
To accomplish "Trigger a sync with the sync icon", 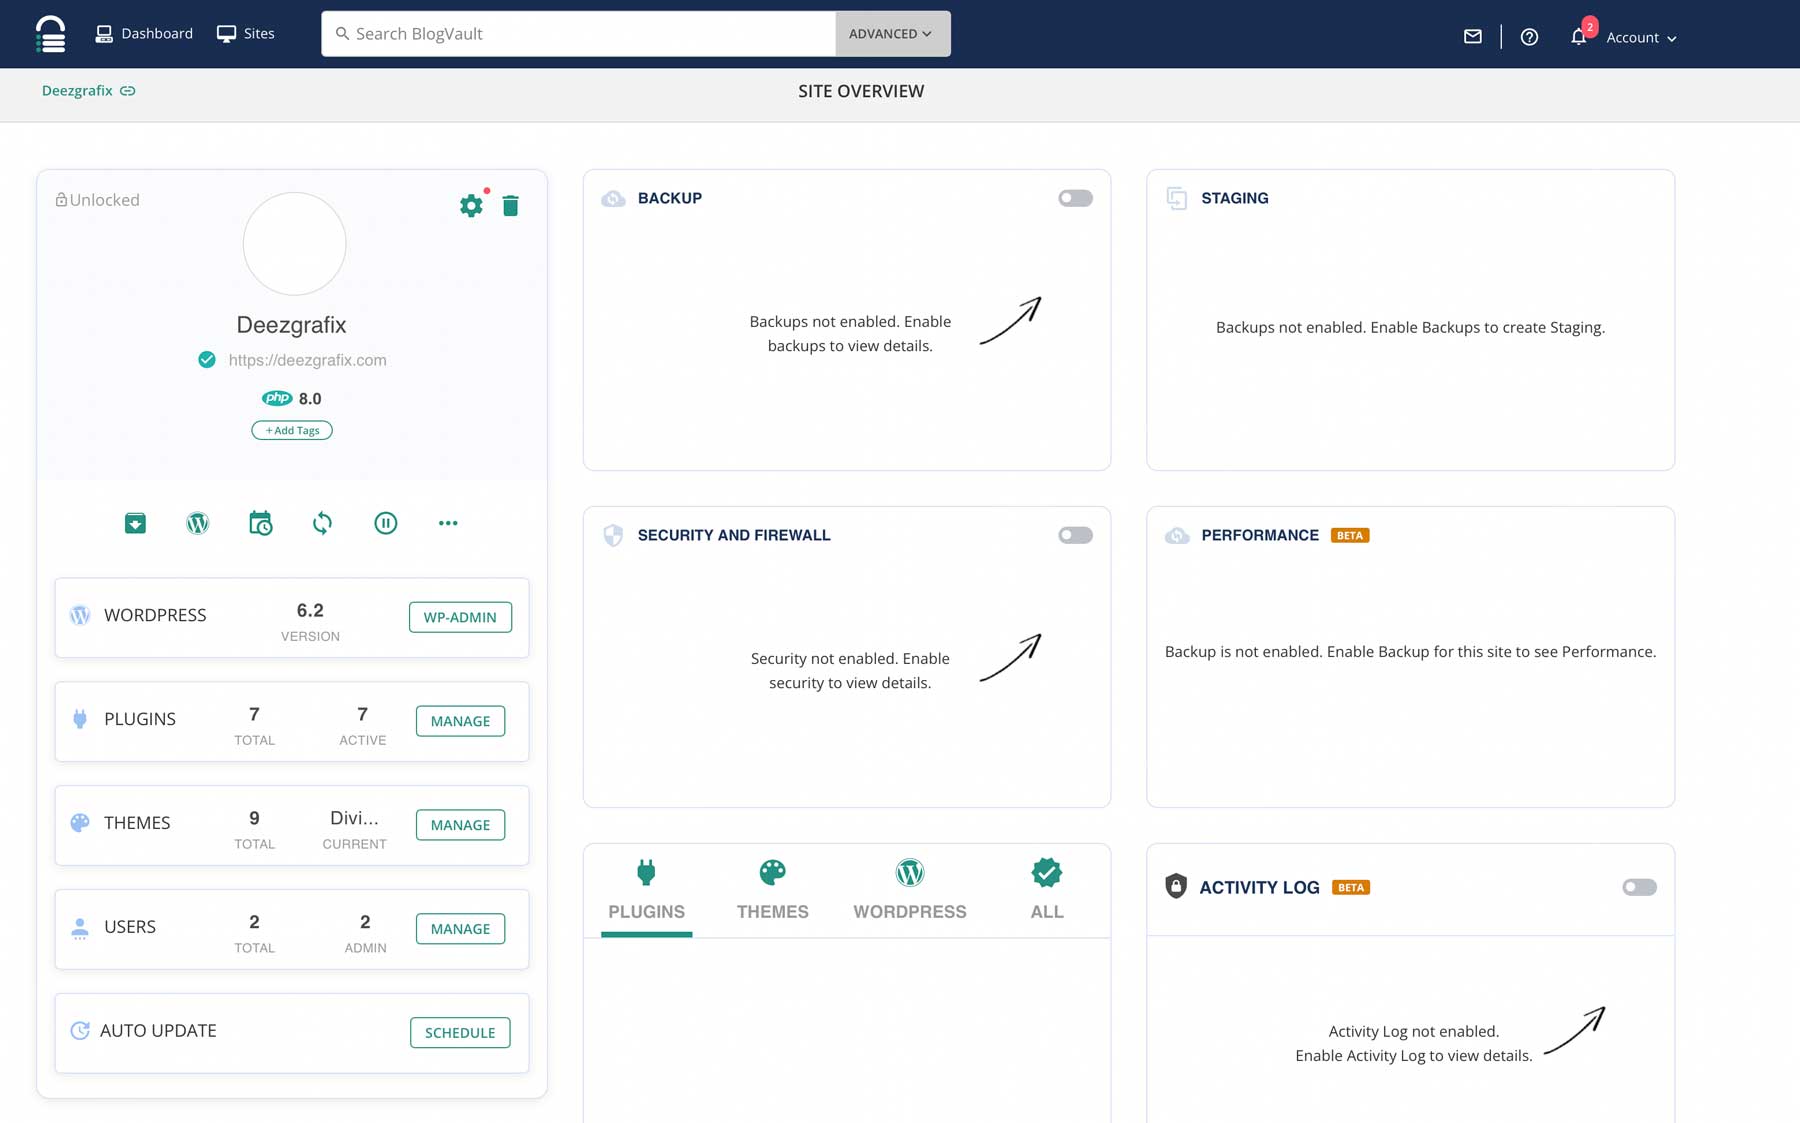I will pos(322,522).
